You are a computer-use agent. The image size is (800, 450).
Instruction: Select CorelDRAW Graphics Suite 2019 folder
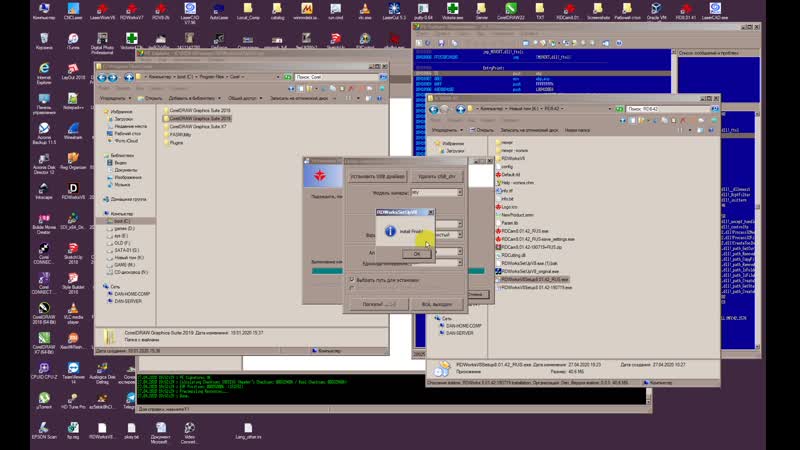click(x=196, y=118)
